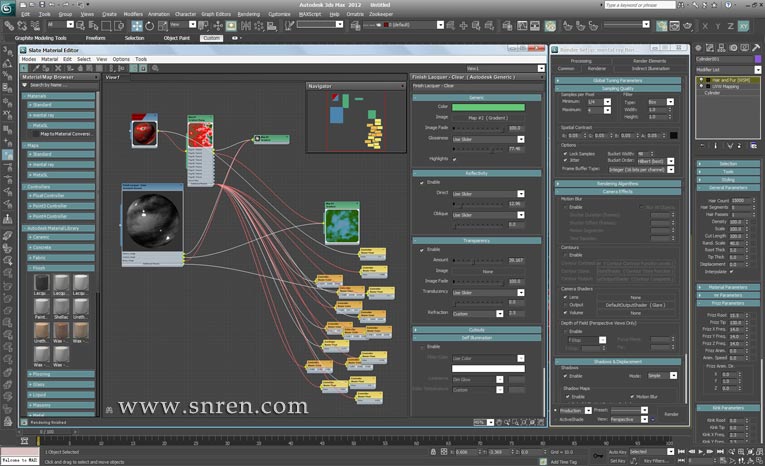Click Pick Material eyedropper in Slate toolbar

[36, 68]
